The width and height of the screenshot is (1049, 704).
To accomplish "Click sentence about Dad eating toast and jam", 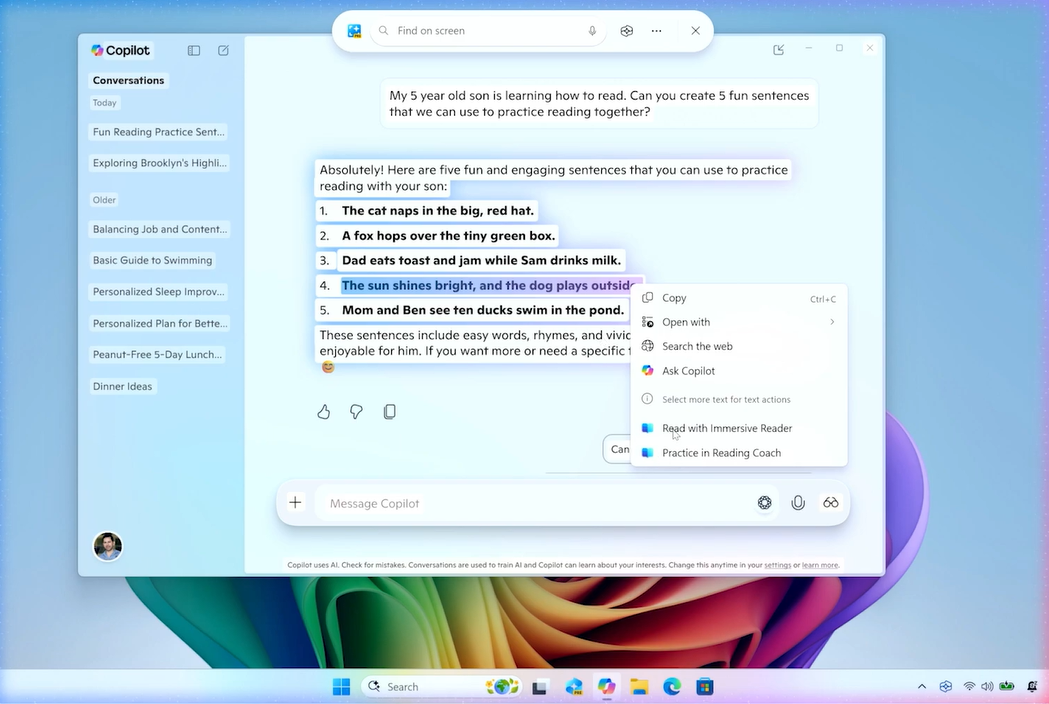I will (x=481, y=260).
